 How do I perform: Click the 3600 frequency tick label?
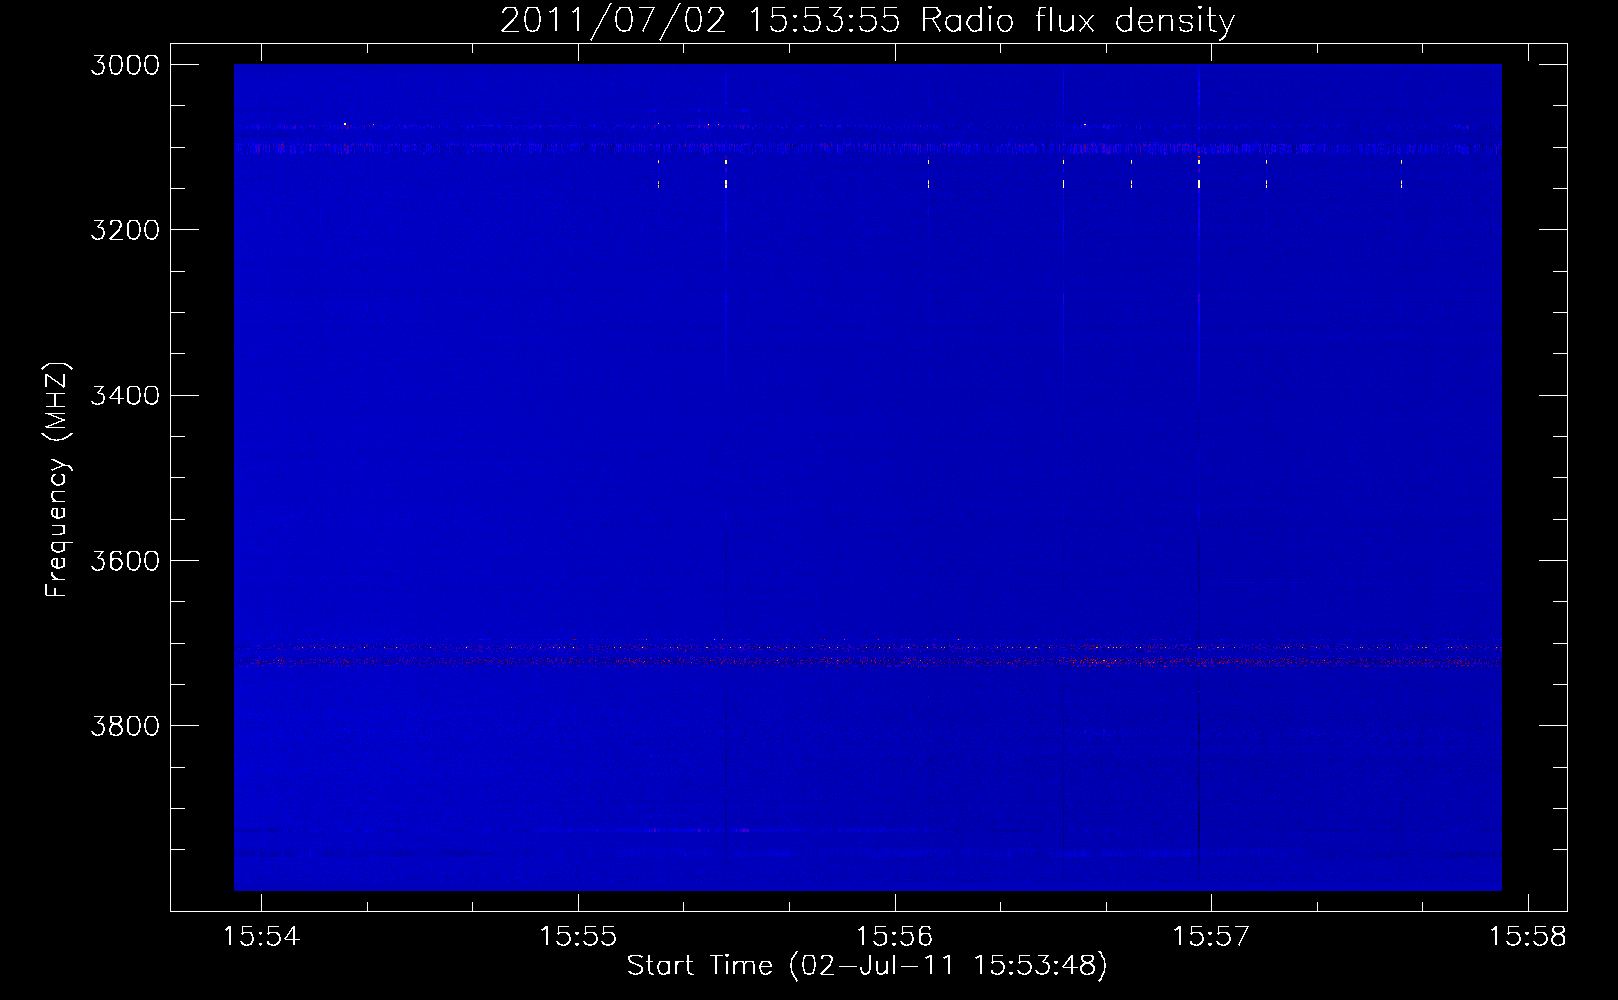[125, 561]
